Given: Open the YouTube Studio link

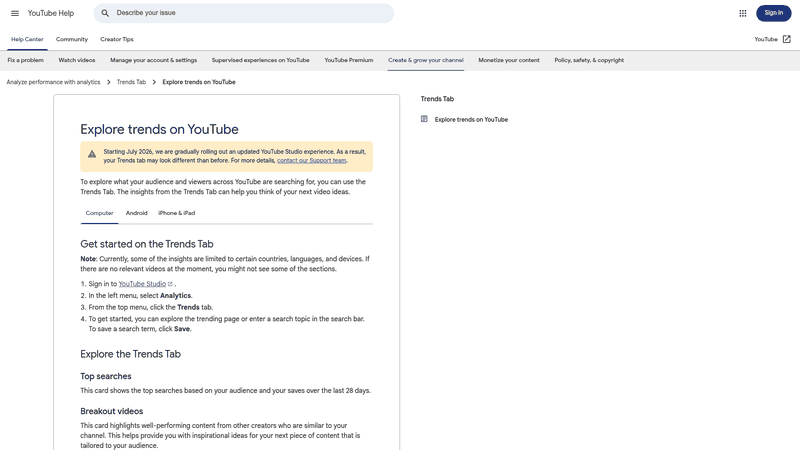Looking at the screenshot, I should [x=142, y=284].
